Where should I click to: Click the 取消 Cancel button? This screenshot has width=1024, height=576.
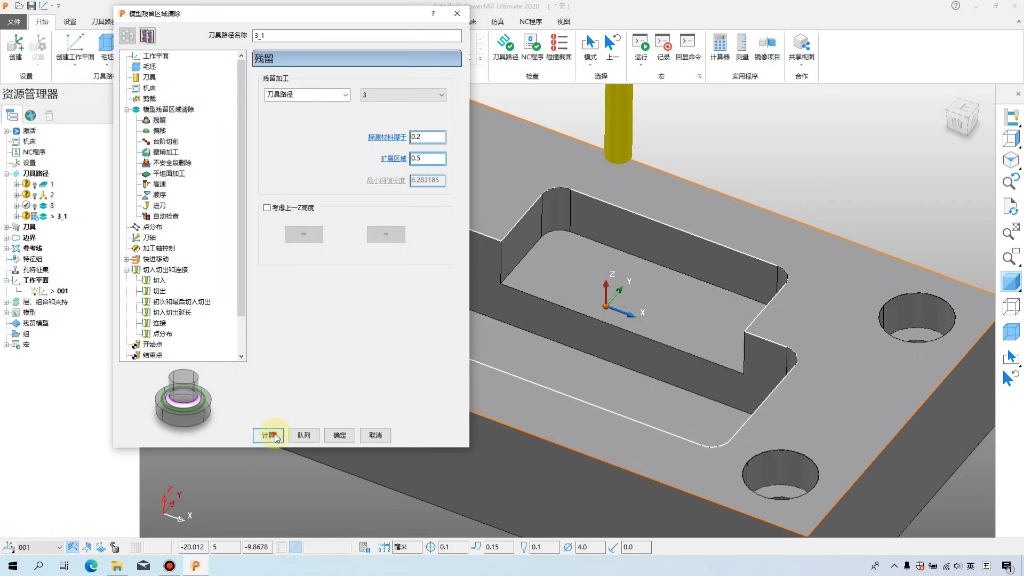coord(376,435)
